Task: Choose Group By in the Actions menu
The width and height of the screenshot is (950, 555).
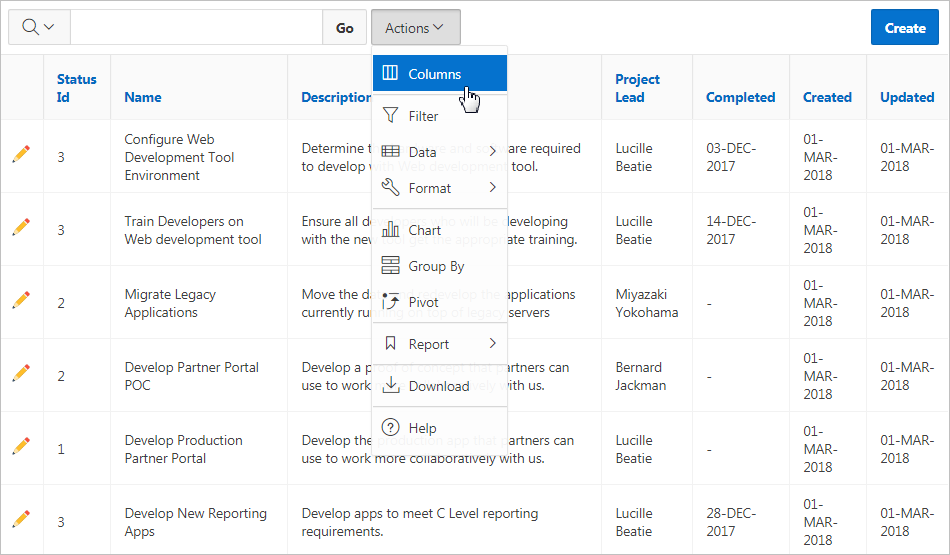Action: (436, 266)
